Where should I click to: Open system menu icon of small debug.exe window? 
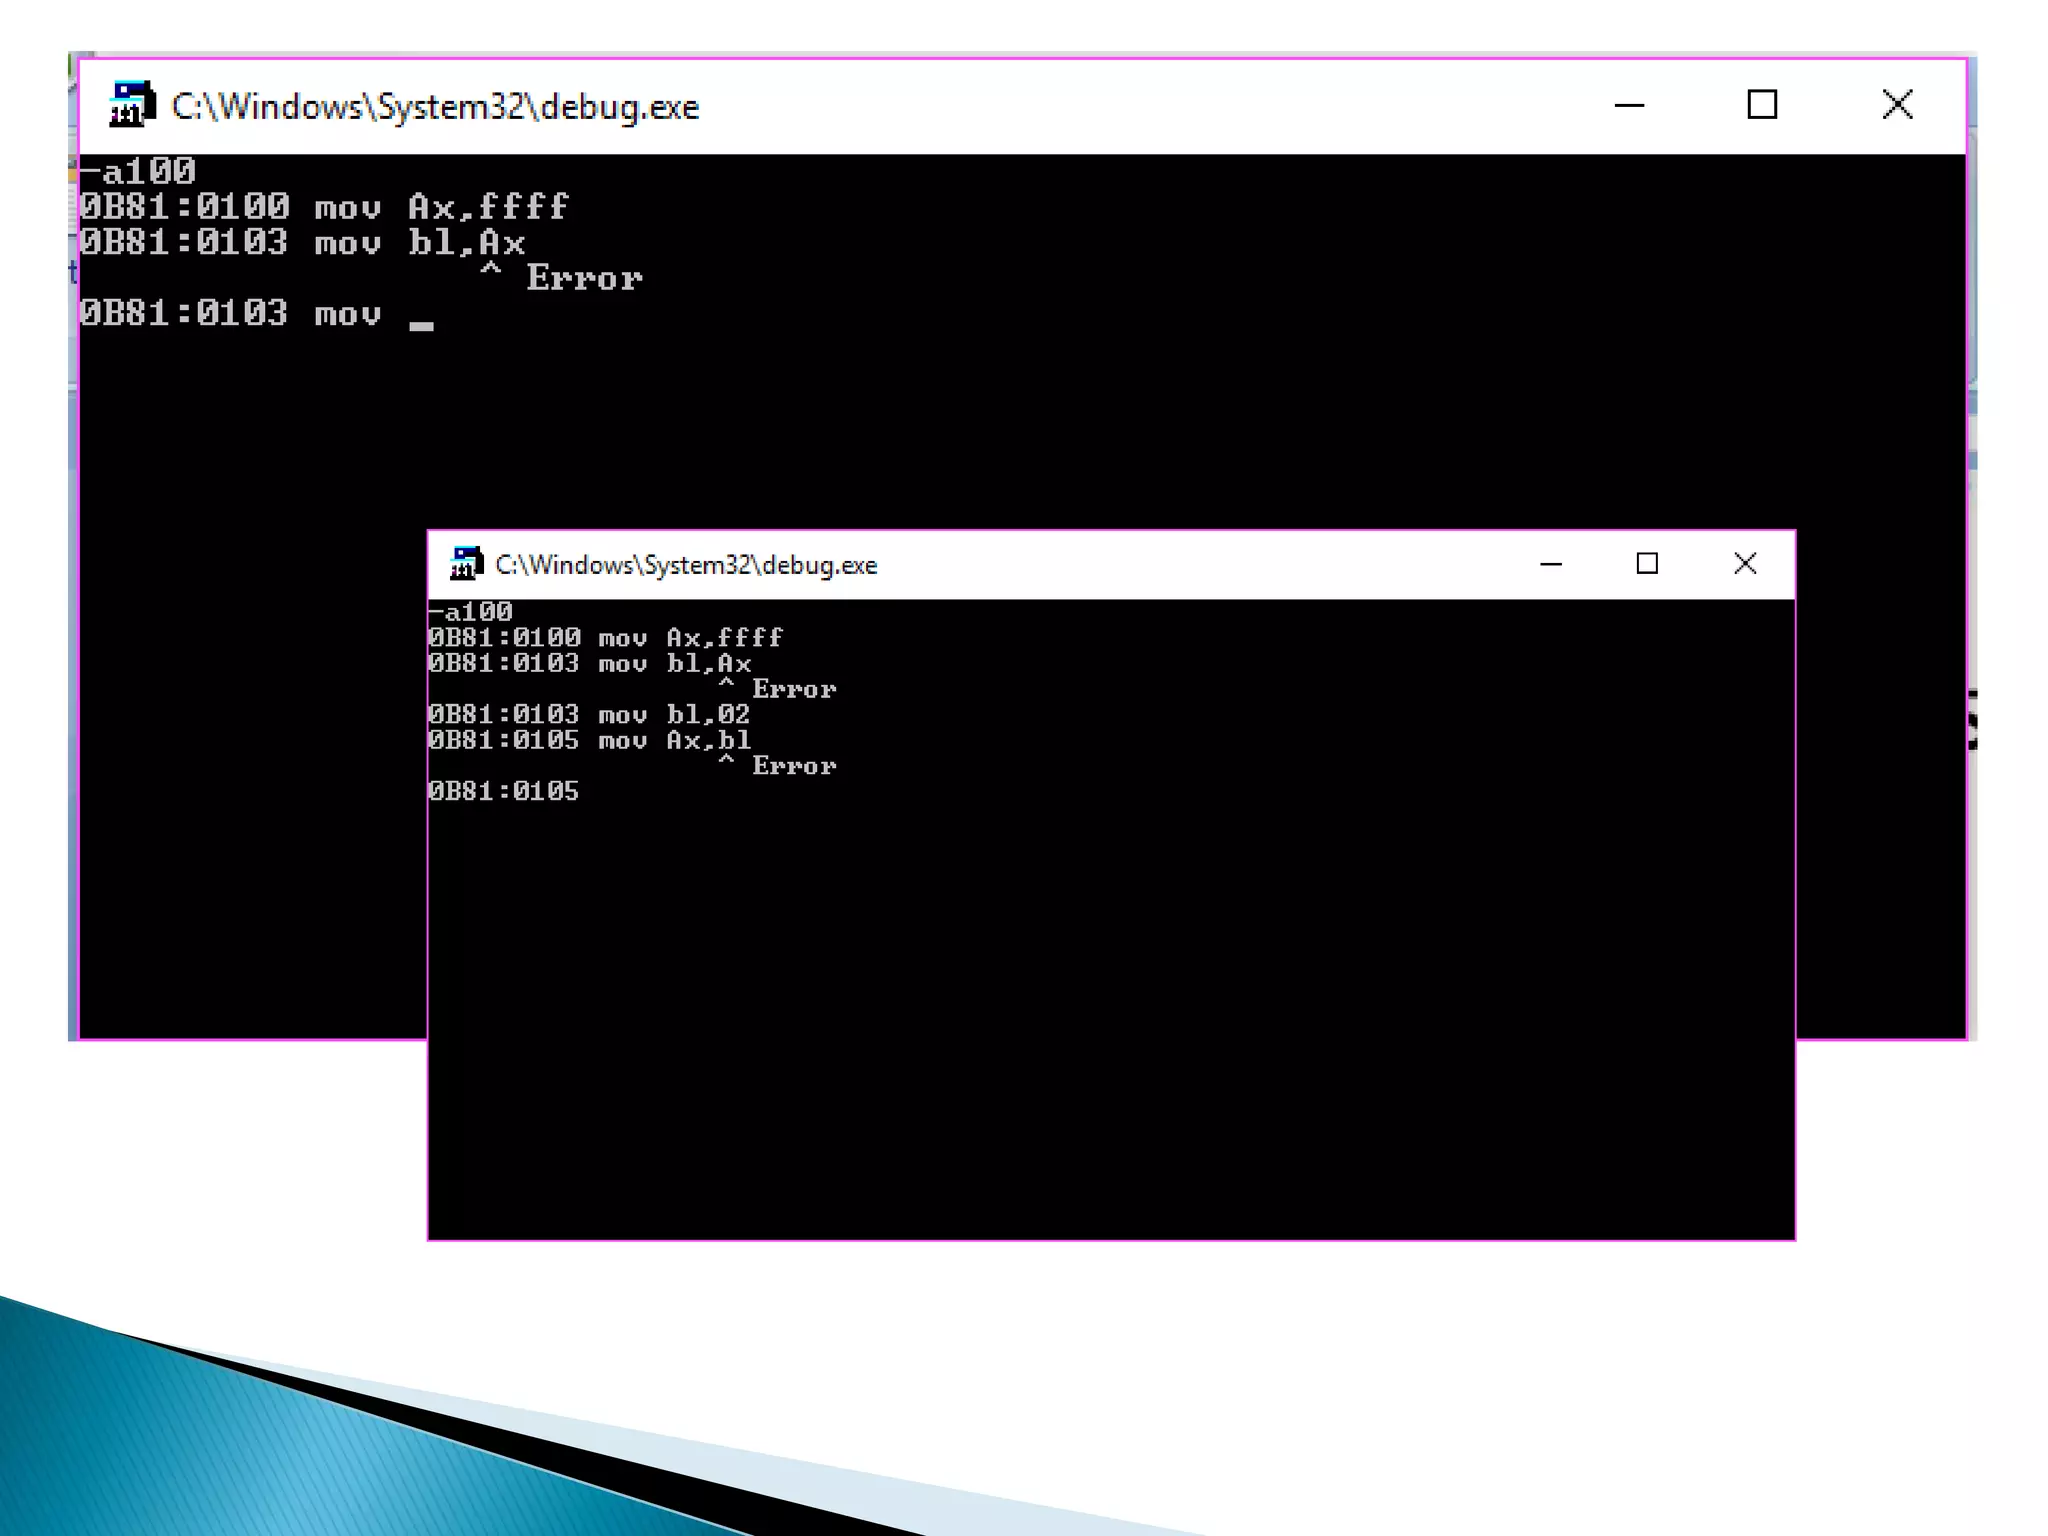click(466, 564)
